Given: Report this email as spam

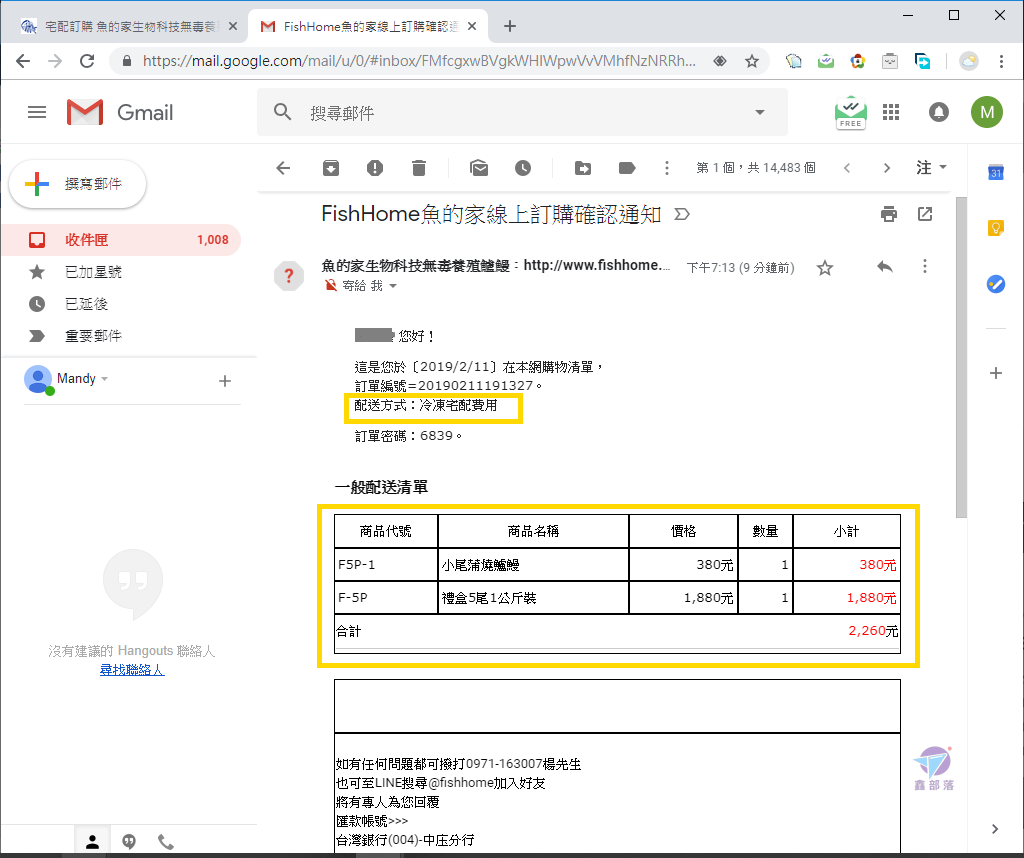Looking at the screenshot, I should tap(375, 168).
